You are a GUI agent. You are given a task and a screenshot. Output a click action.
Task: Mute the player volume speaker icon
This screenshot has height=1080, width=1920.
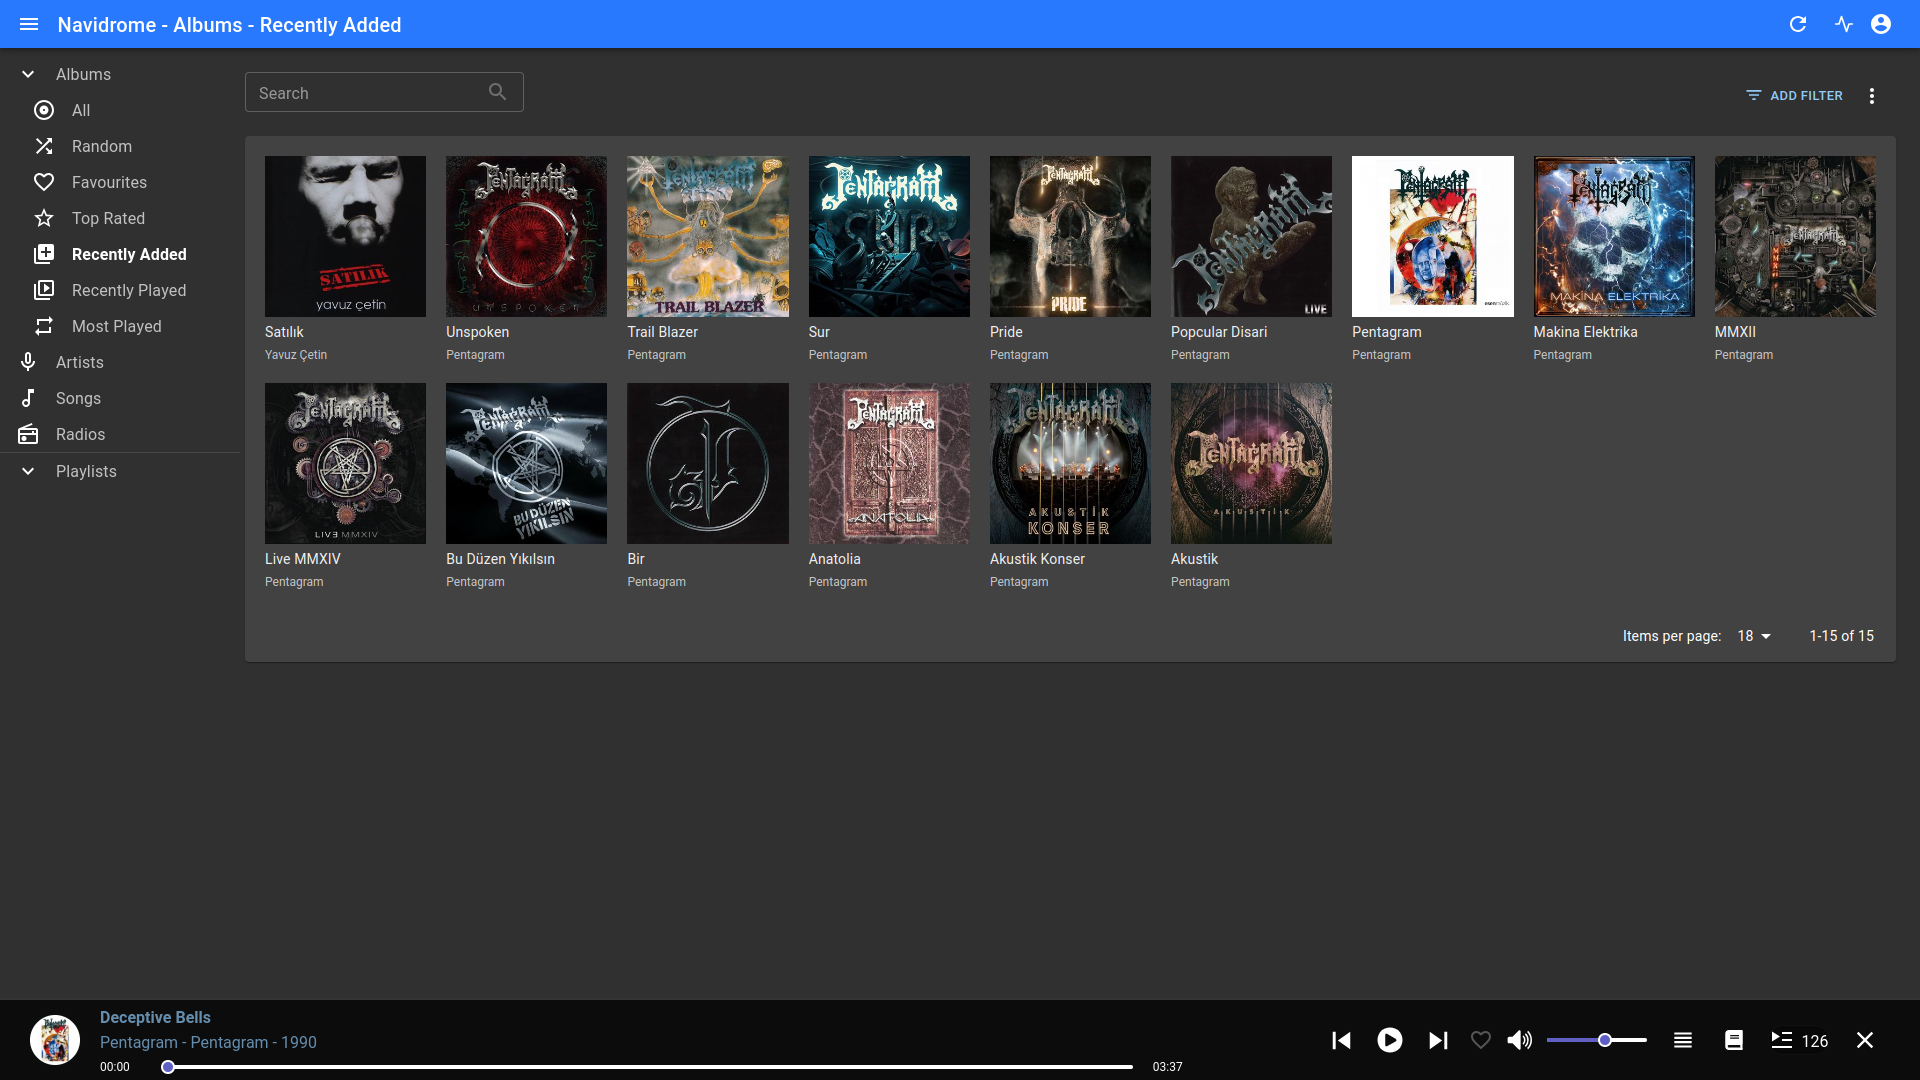[1519, 1041]
